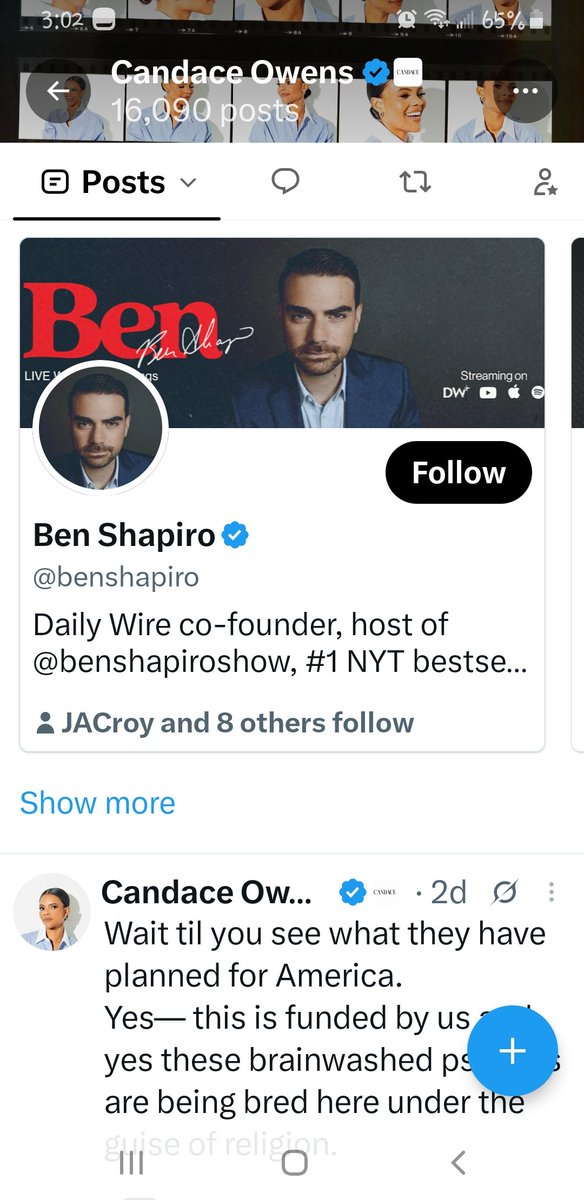Select the Posts tab

117,182
